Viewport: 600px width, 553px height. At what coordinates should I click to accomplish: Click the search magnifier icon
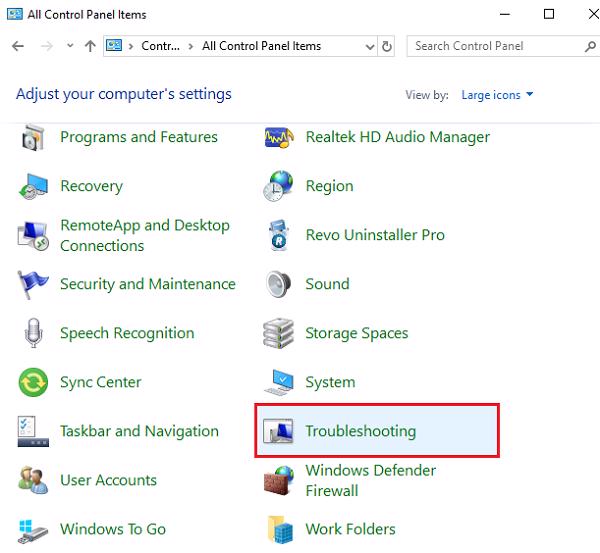click(590, 46)
